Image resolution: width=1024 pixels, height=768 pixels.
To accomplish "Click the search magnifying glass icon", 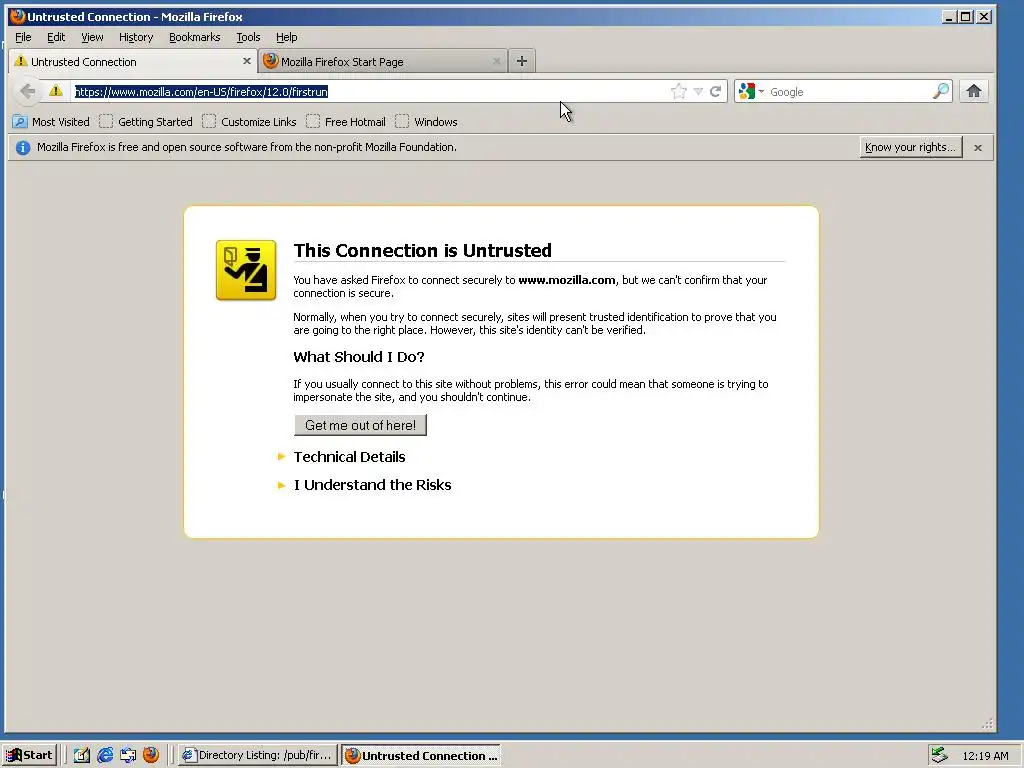I will (x=940, y=91).
